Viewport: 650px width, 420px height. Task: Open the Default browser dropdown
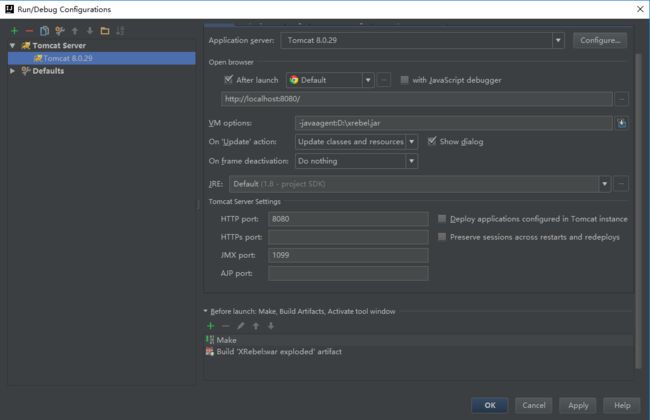[x=368, y=80]
